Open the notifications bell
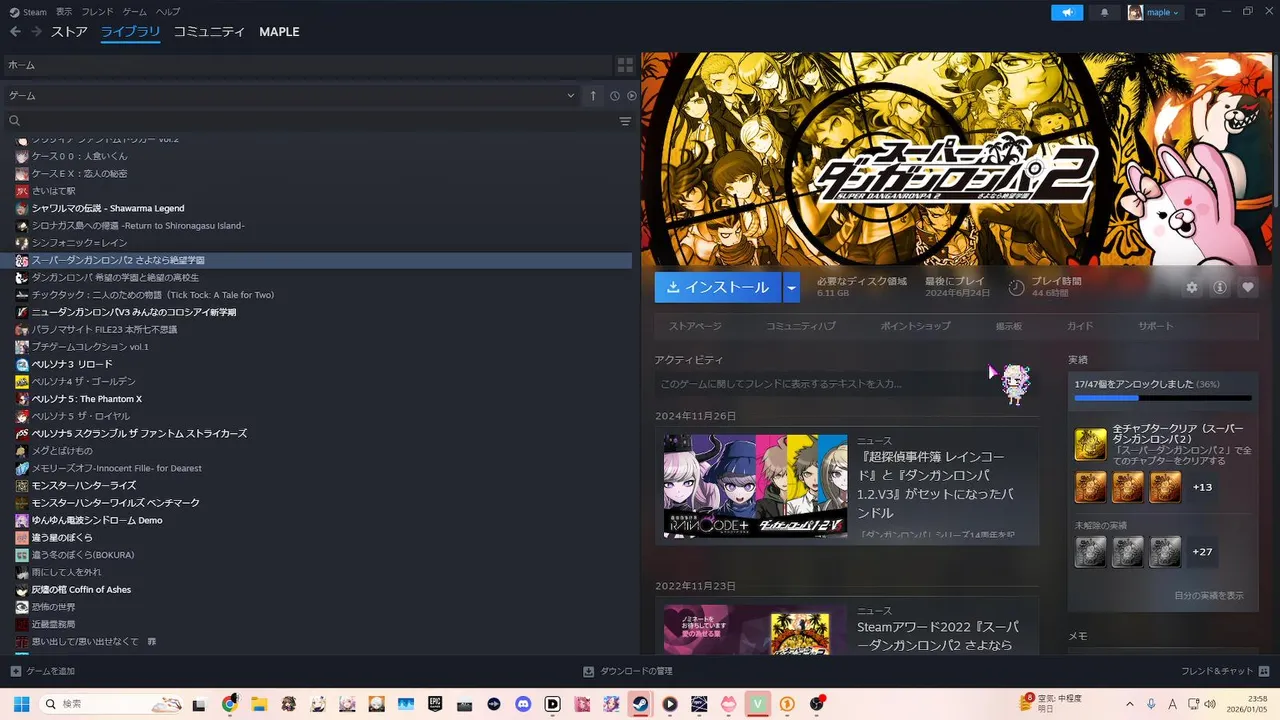The width and height of the screenshot is (1280, 720). click(x=1105, y=12)
